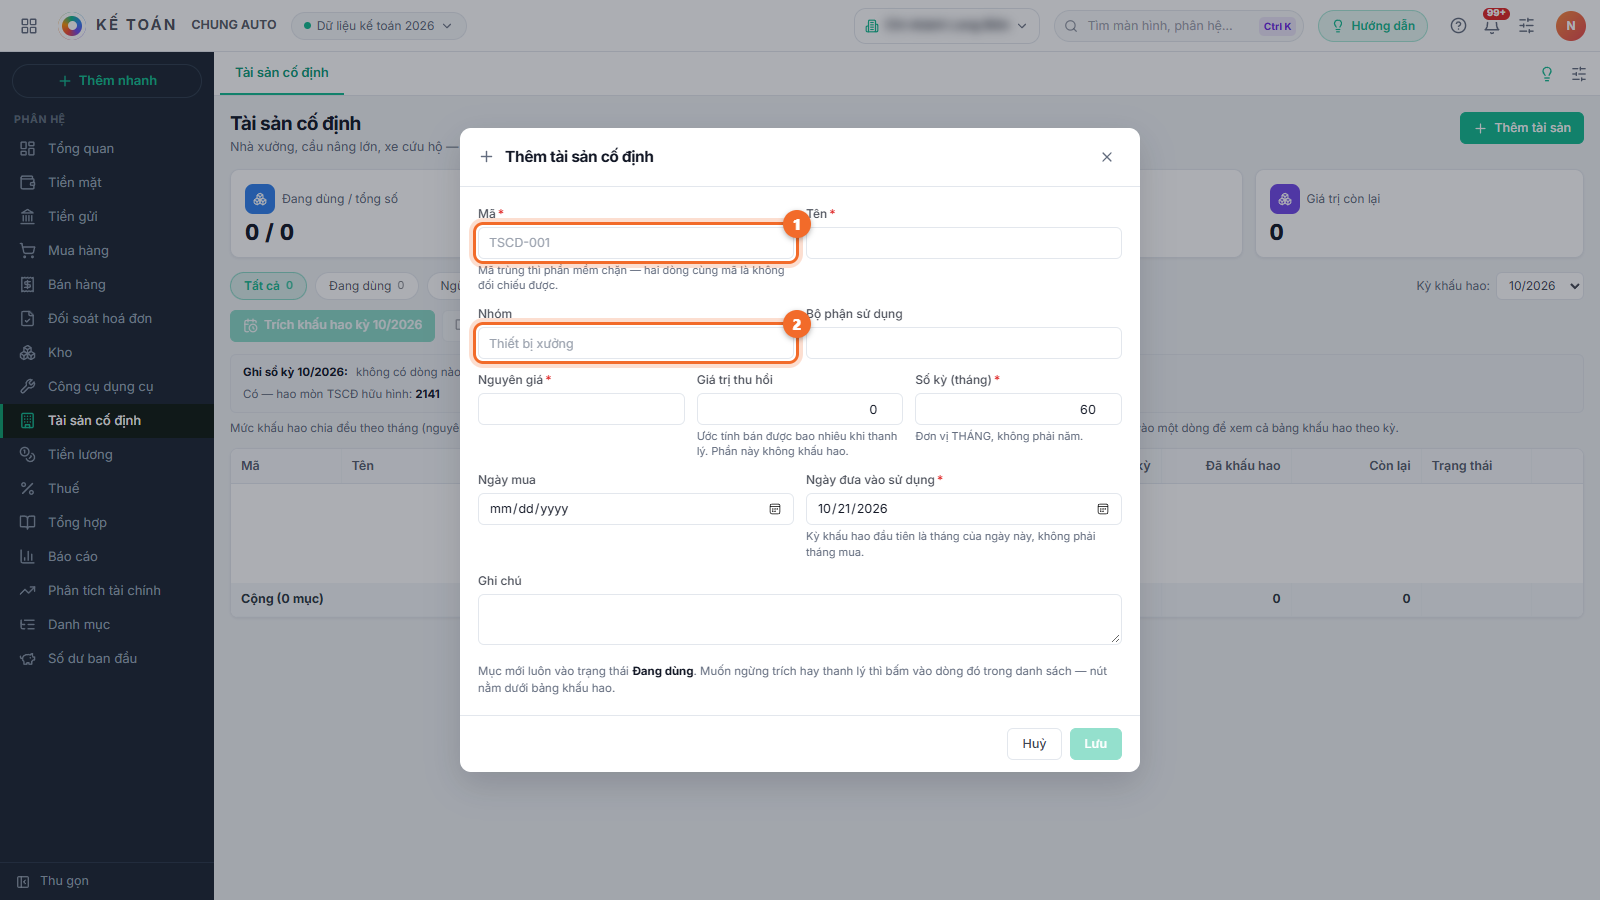
Task: Open the apps grid icon
Action: coord(29,26)
